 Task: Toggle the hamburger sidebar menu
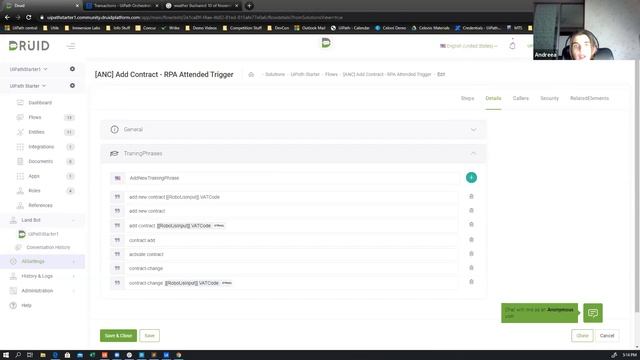pyautogui.click(x=71, y=46)
